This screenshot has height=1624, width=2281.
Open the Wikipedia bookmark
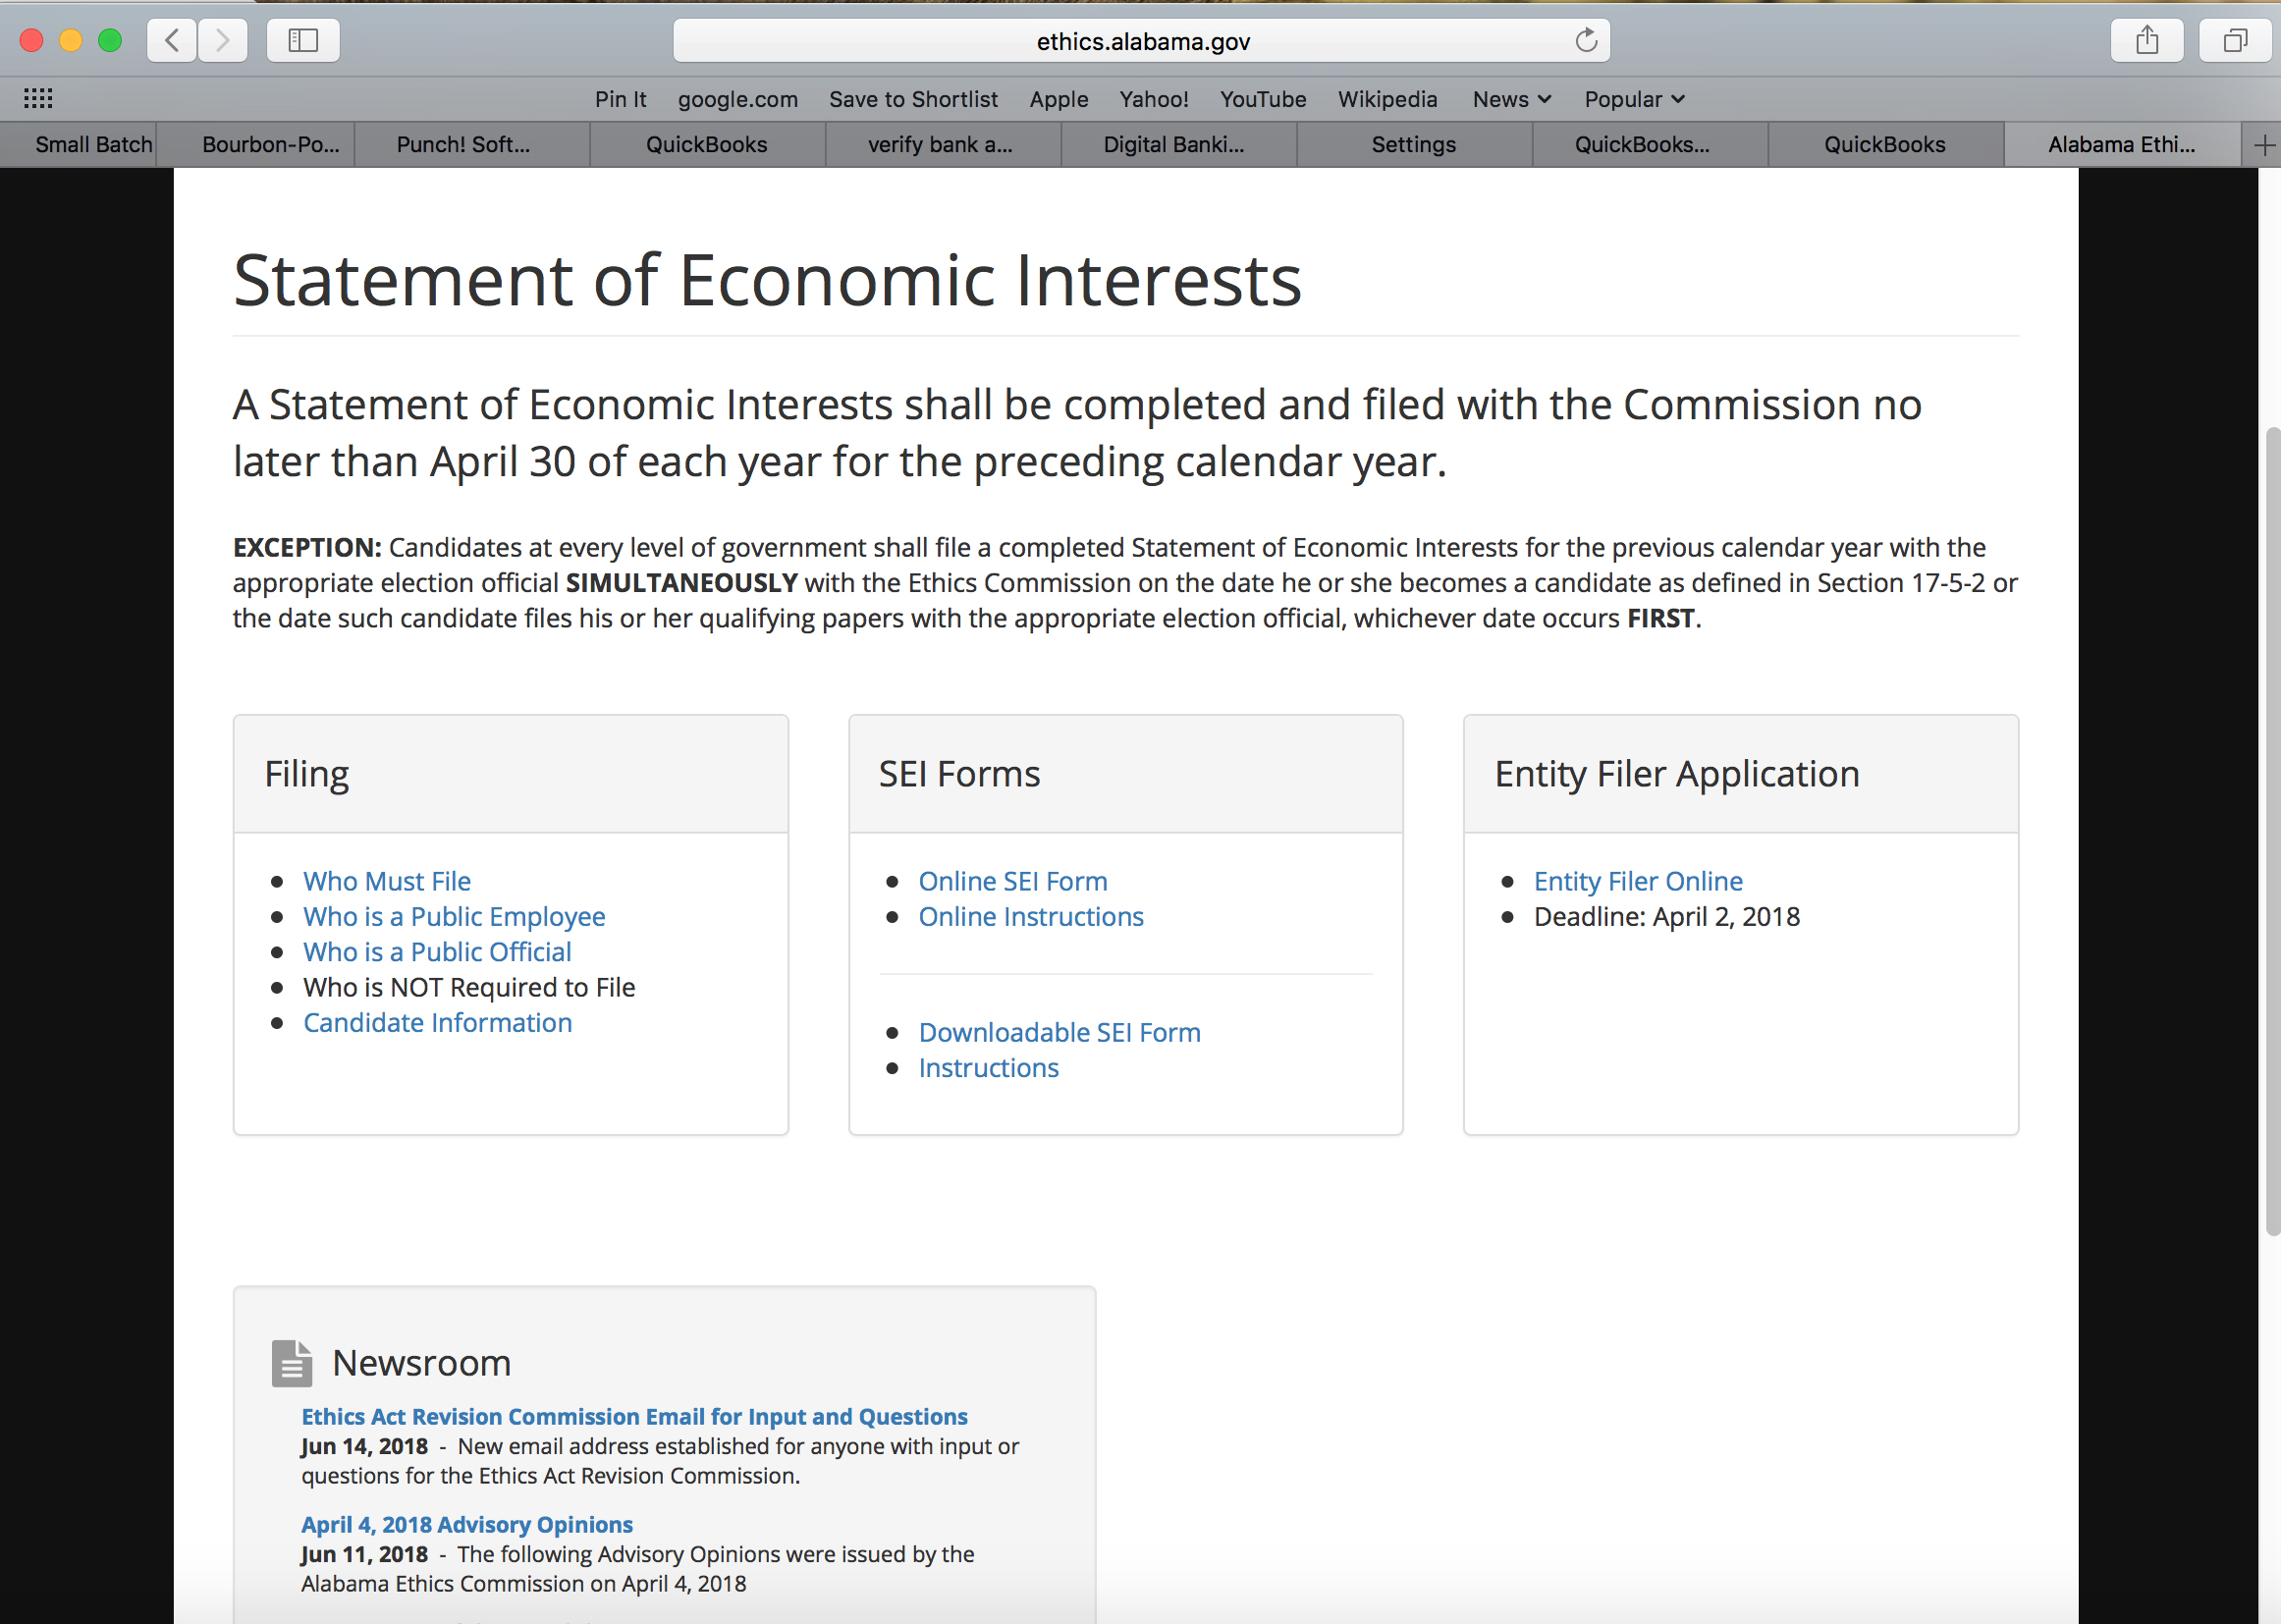tap(1387, 99)
